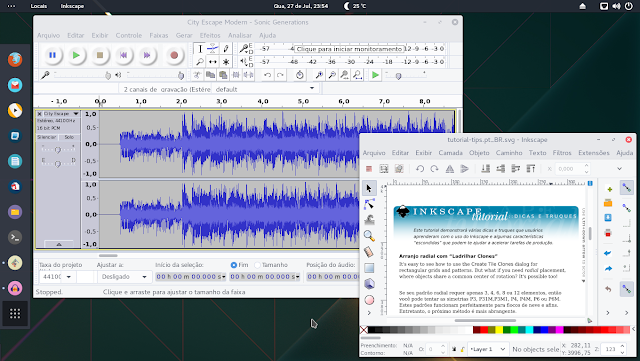
Task: Click Audacity's Silence audio icon
Action: click(x=248, y=75)
